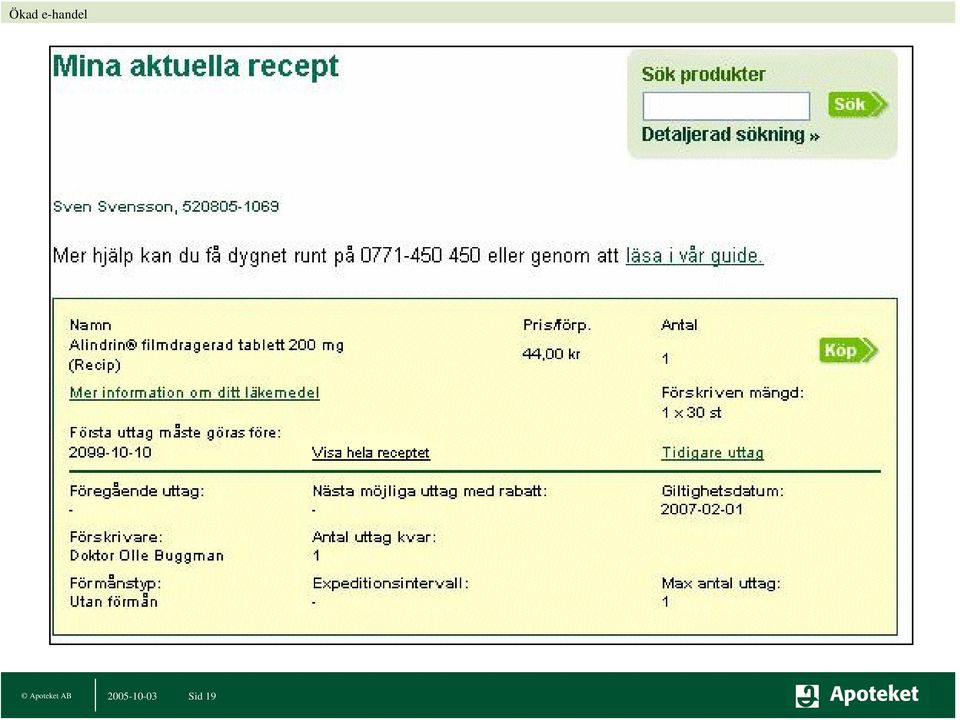Click Förskriven mängd value 1 x 30 st
This screenshot has height=720, width=960.
point(691,413)
